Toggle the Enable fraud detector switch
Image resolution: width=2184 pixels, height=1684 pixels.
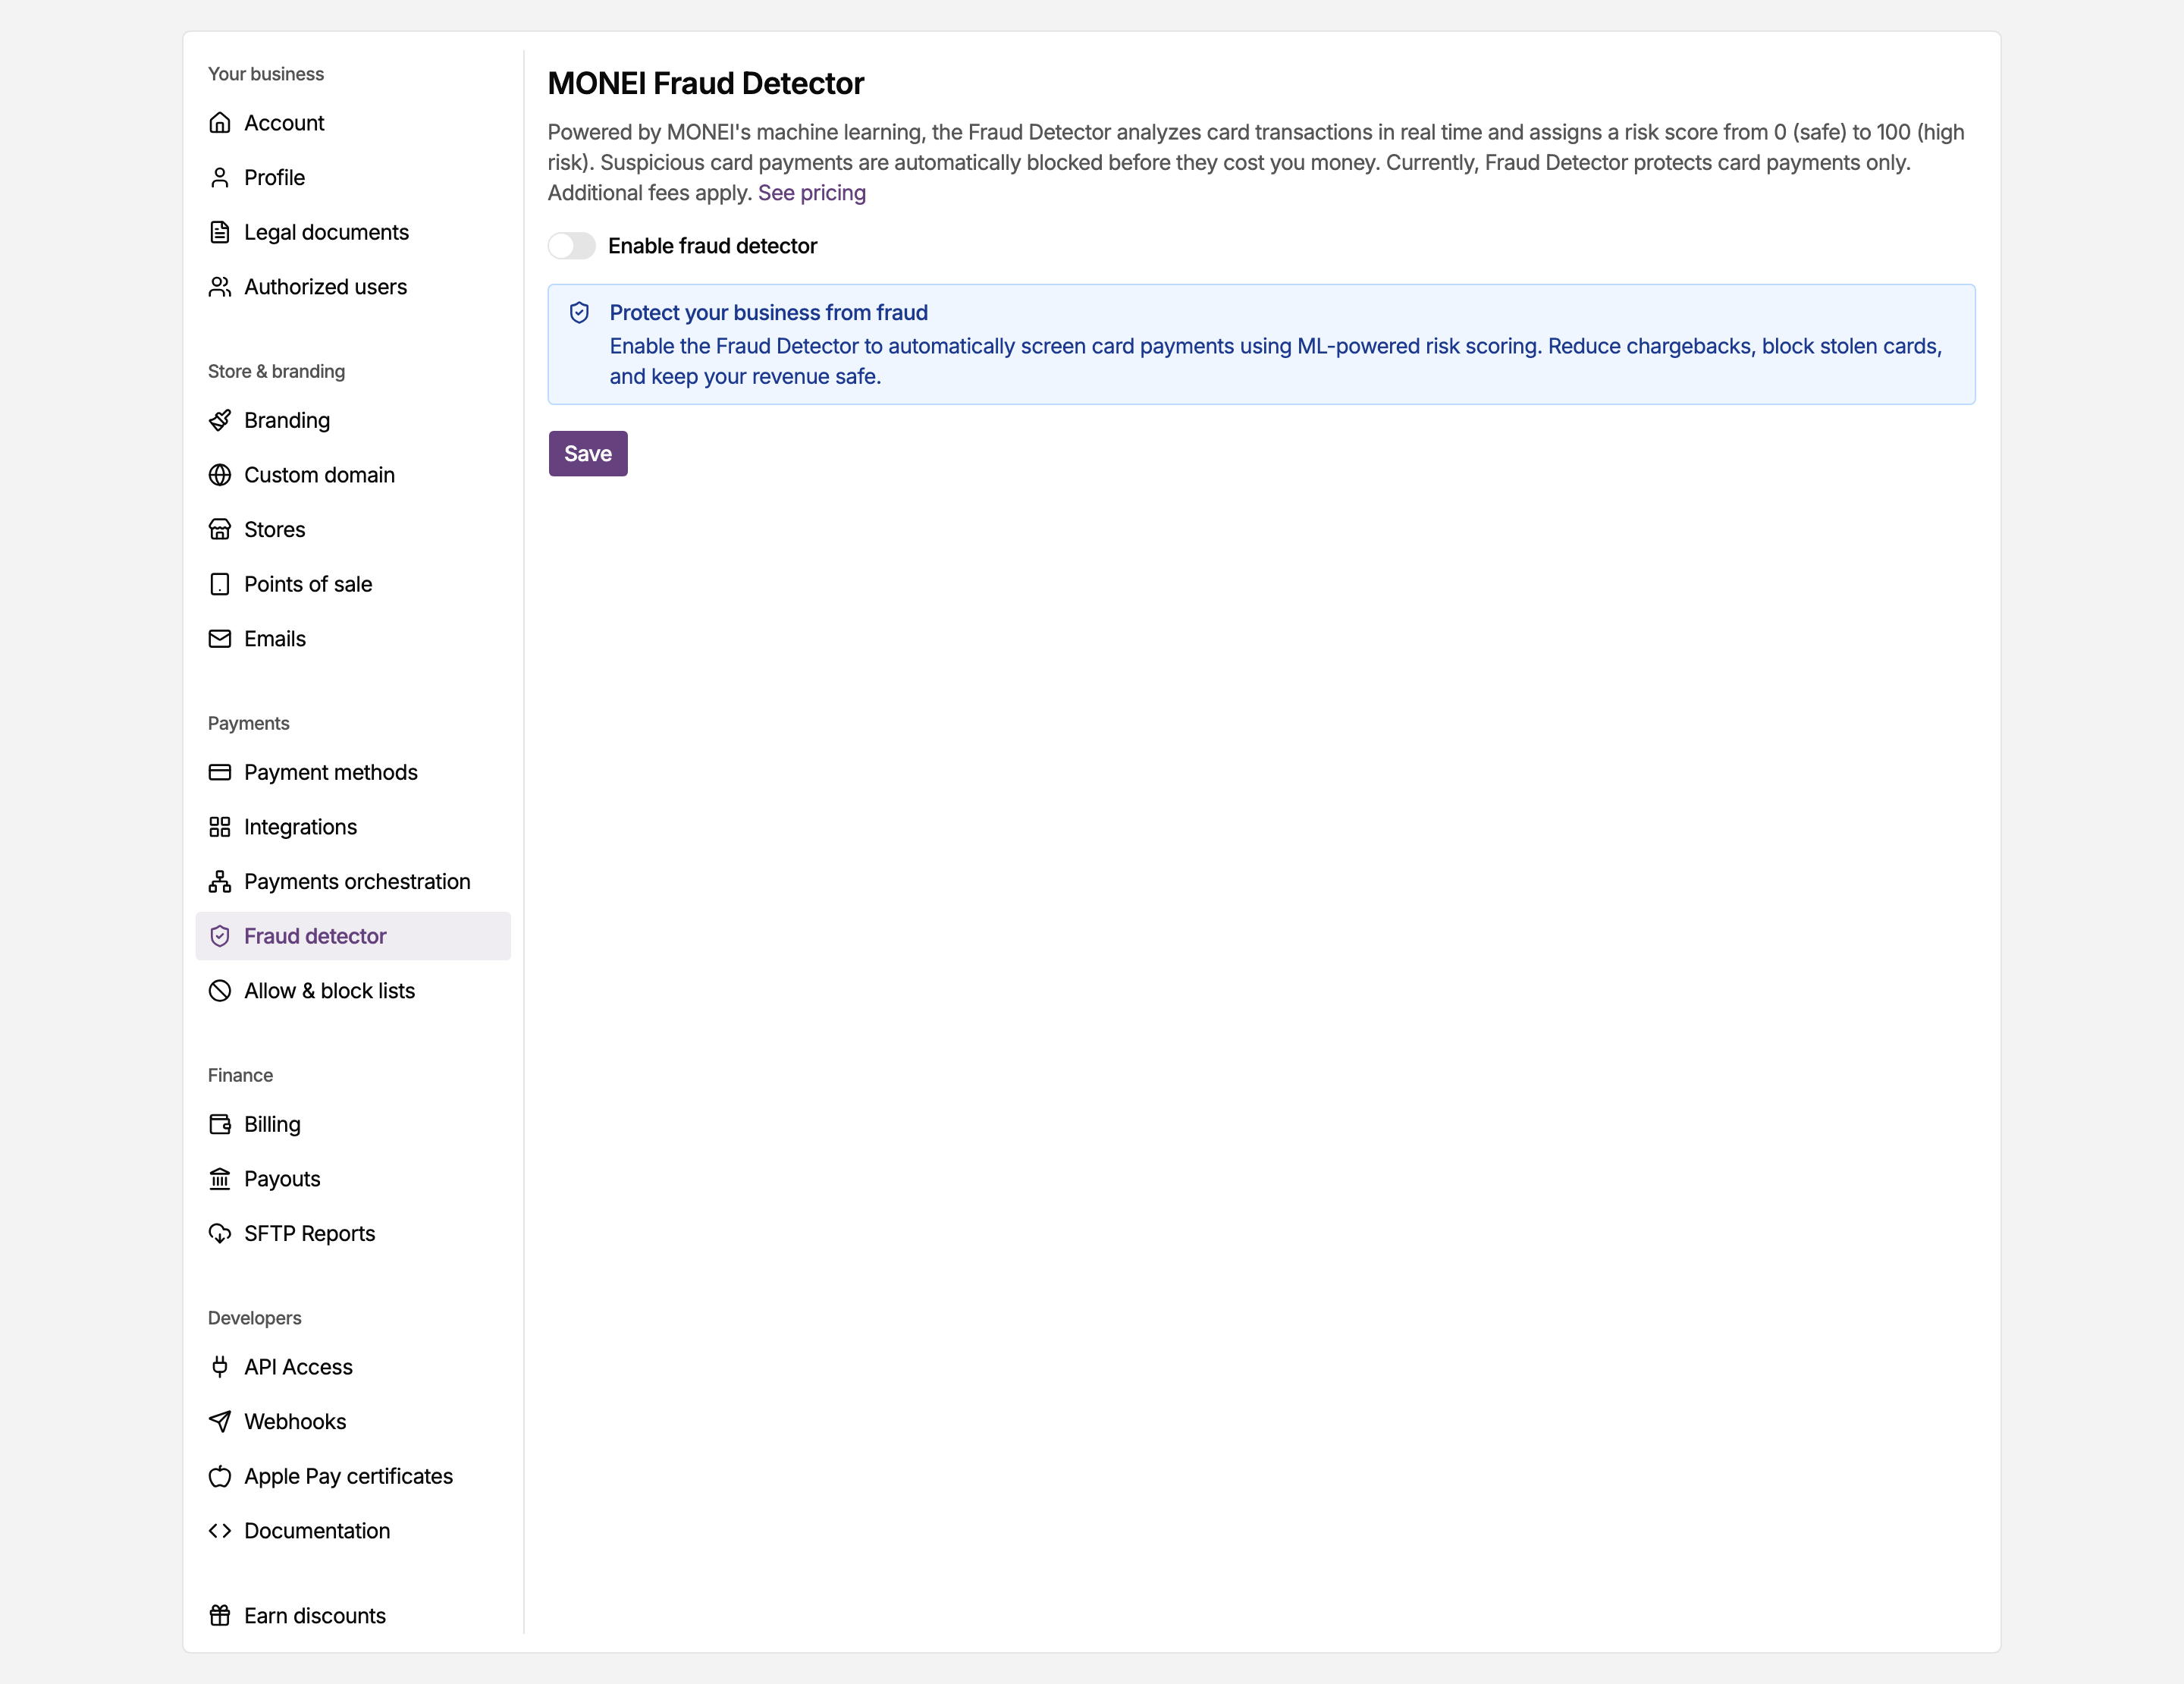click(572, 246)
